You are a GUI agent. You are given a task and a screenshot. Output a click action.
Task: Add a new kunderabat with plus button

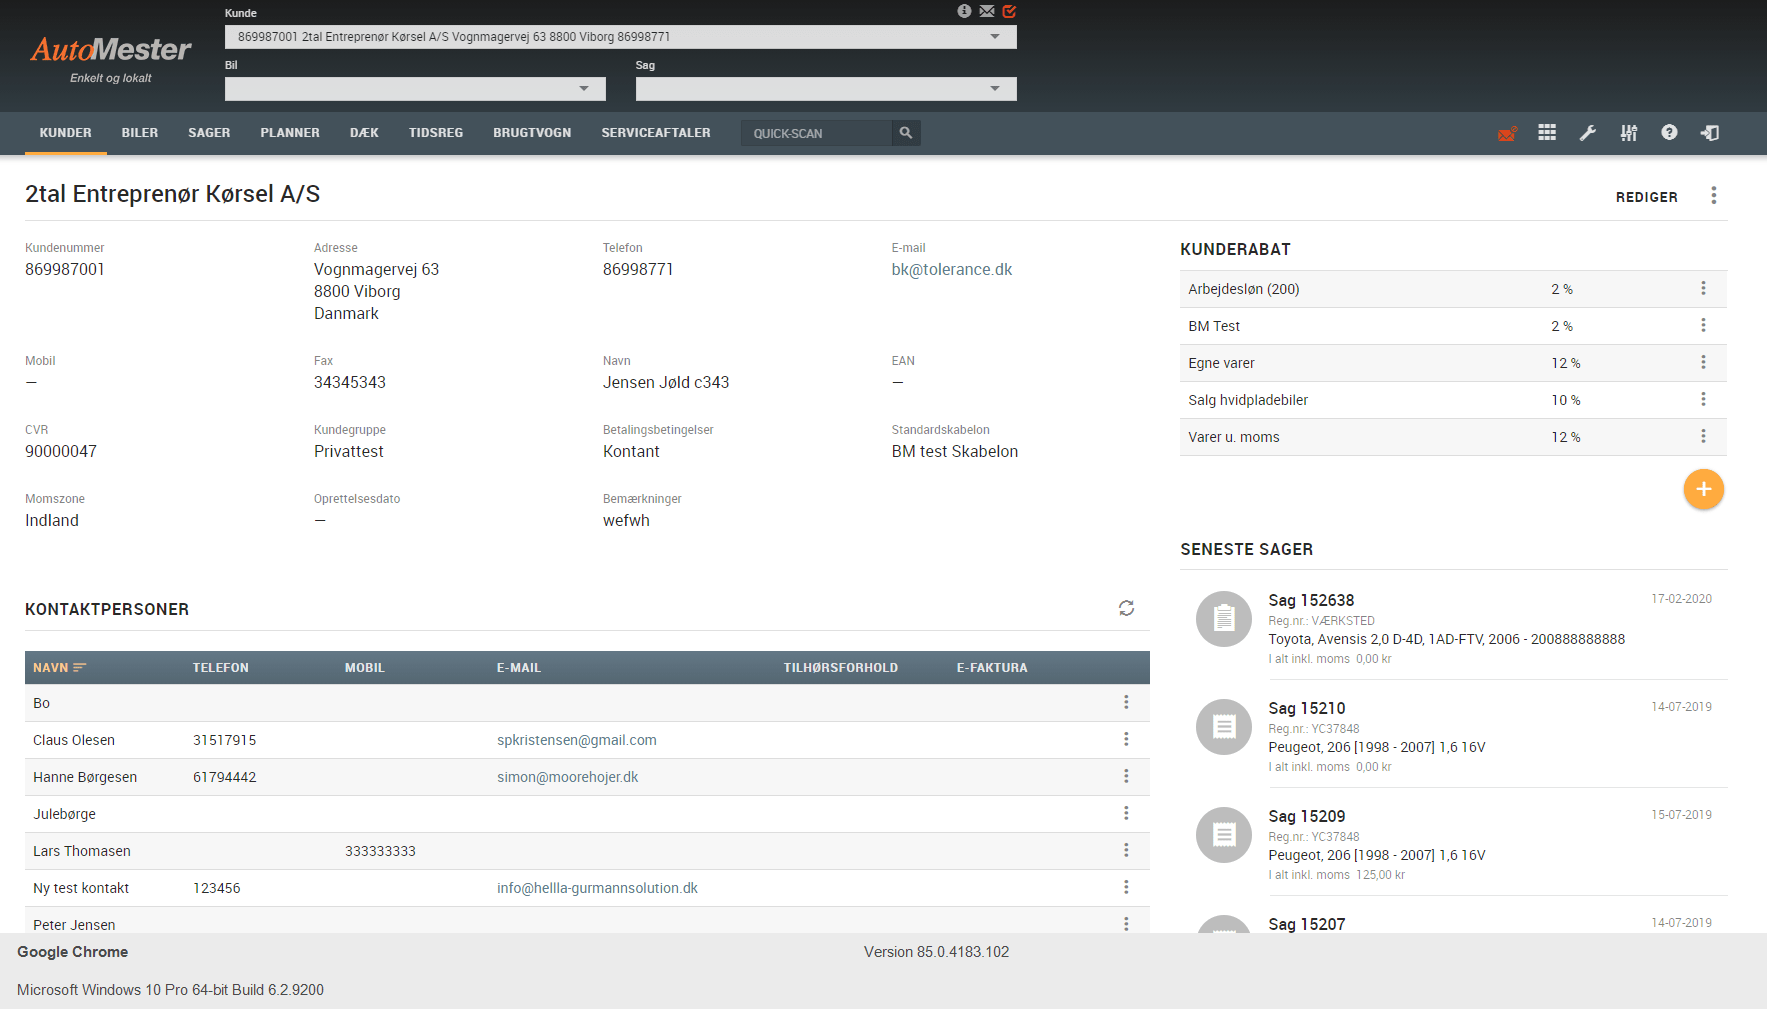(1703, 489)
